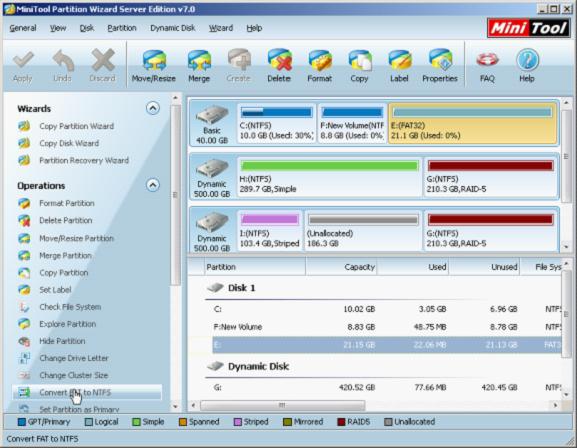Click the Set Label sidebar icon
Viewport: 577px width, 448px height.
pos(24,290)
